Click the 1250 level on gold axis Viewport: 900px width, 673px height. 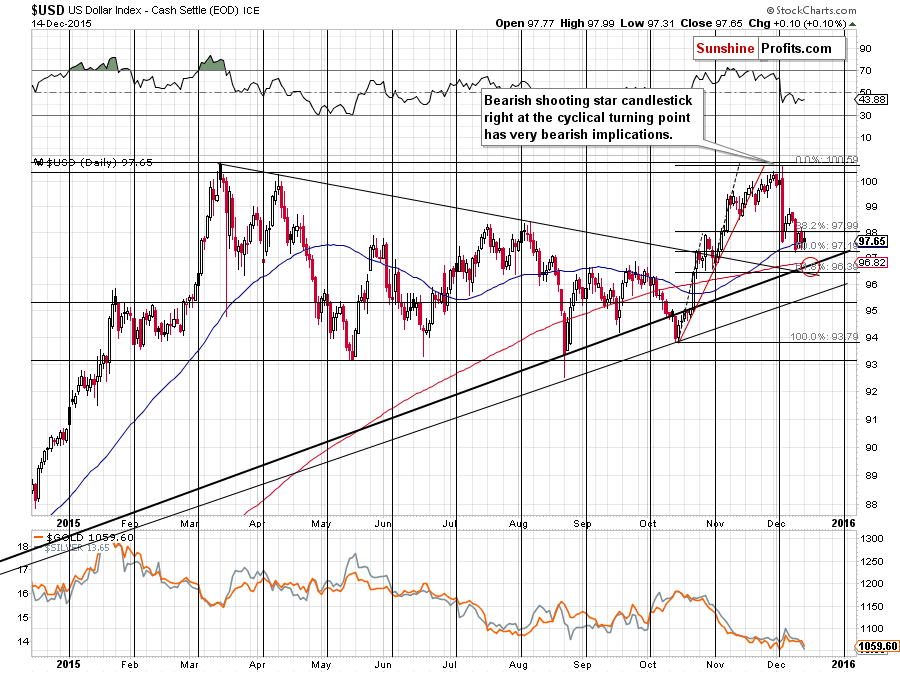(871, 562)
